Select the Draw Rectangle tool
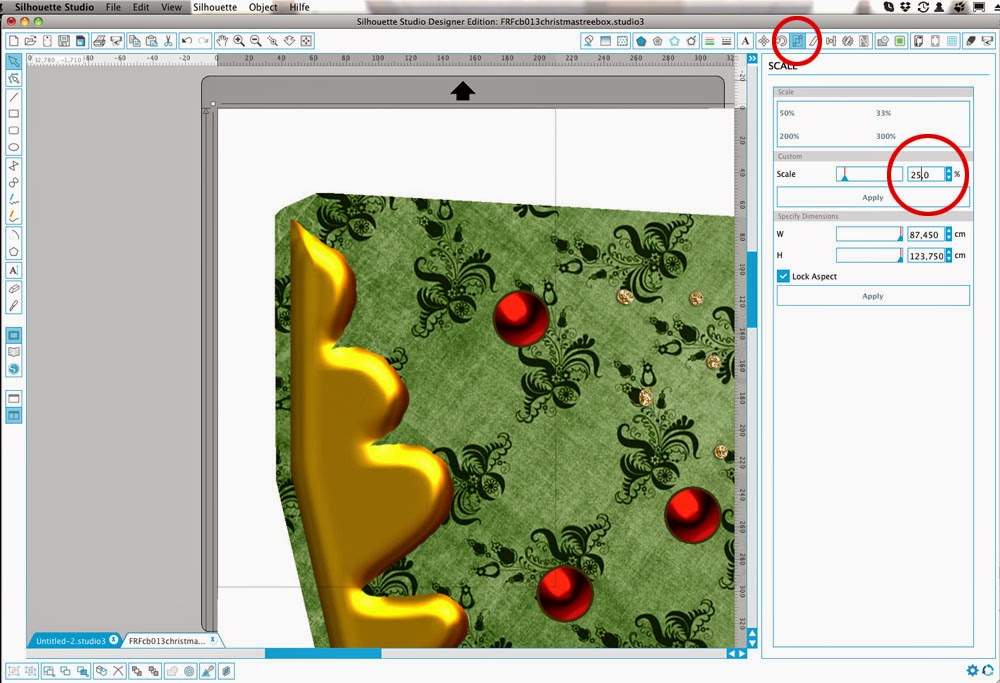Screen dimensions: 1000x683 click(13, 114)
